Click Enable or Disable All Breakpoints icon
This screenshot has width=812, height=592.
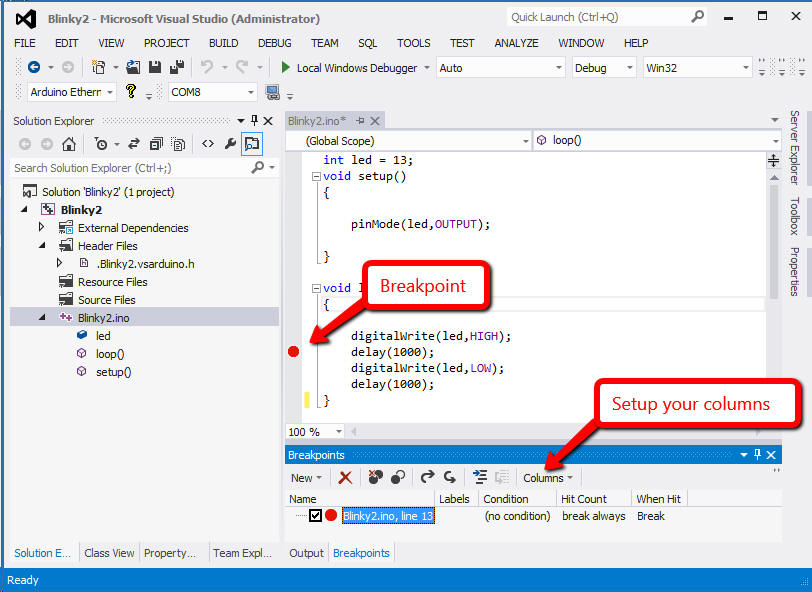pos(398,477)
